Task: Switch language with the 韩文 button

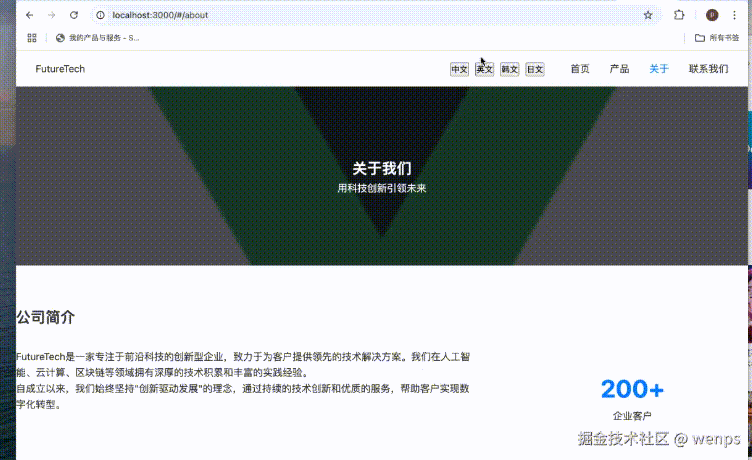Action: point(509,69)
